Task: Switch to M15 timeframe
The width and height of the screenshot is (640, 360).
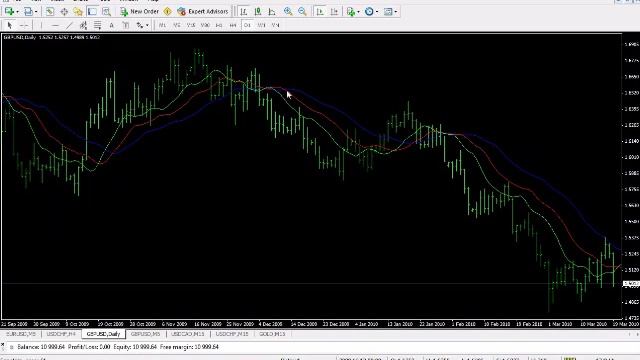Action: 191,25
